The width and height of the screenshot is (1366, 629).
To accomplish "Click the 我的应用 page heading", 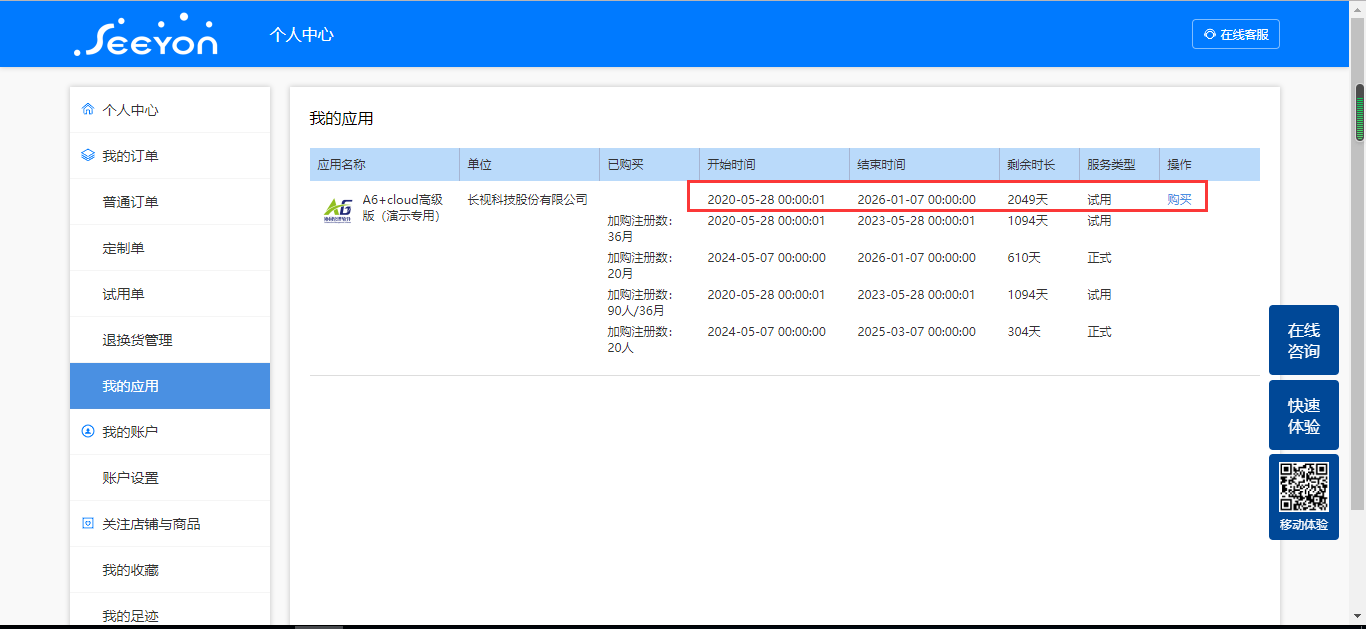I will pyautogui.click(x=341, y=119).
